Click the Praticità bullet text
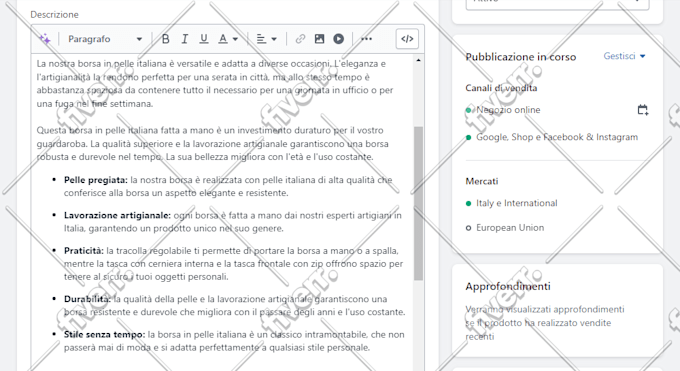Viewport: 680px width, 371px height. point(233,263)
